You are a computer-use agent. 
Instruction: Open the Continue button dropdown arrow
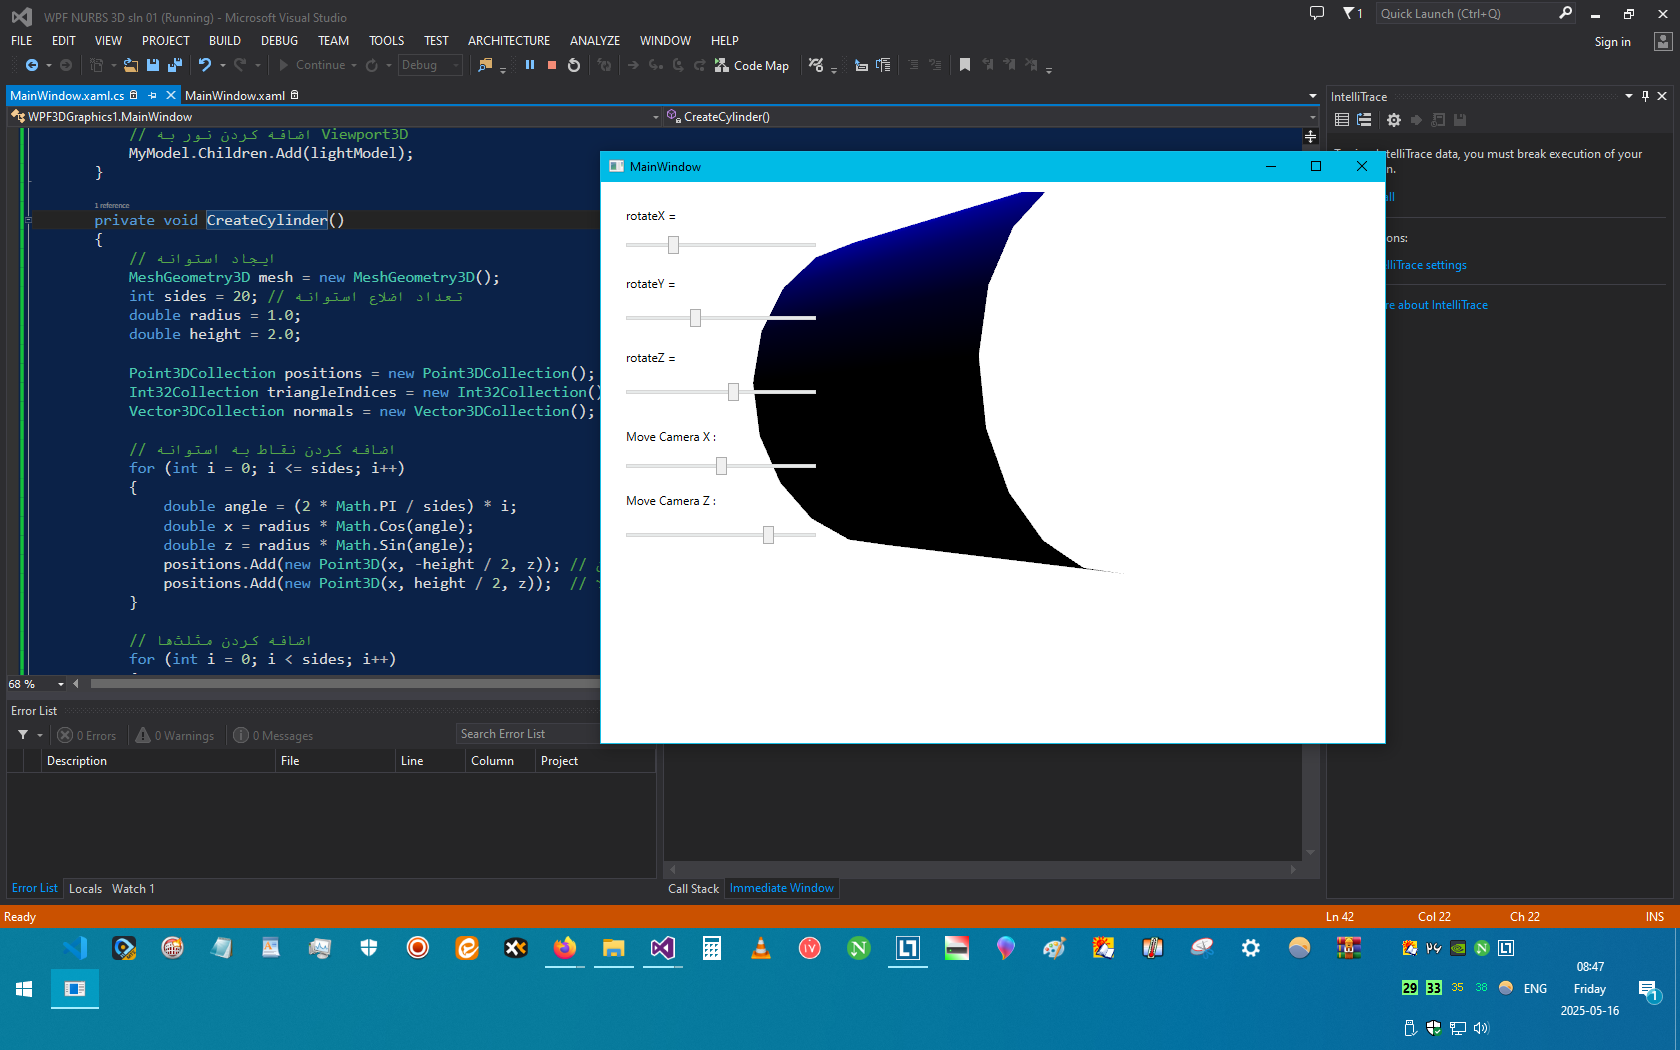354,65
